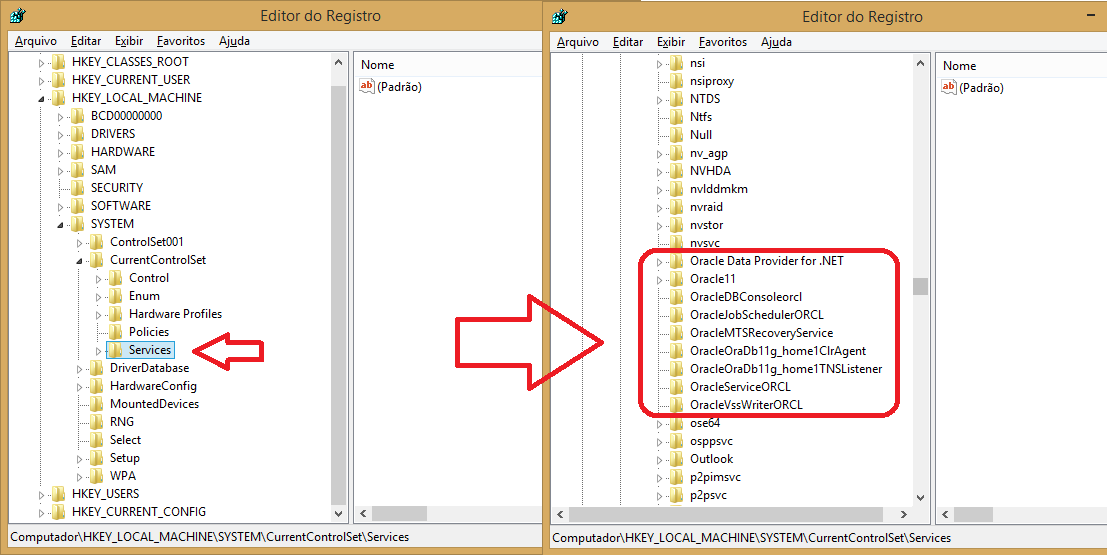Open Editar menu in right Registry Editor

point(628,42)
